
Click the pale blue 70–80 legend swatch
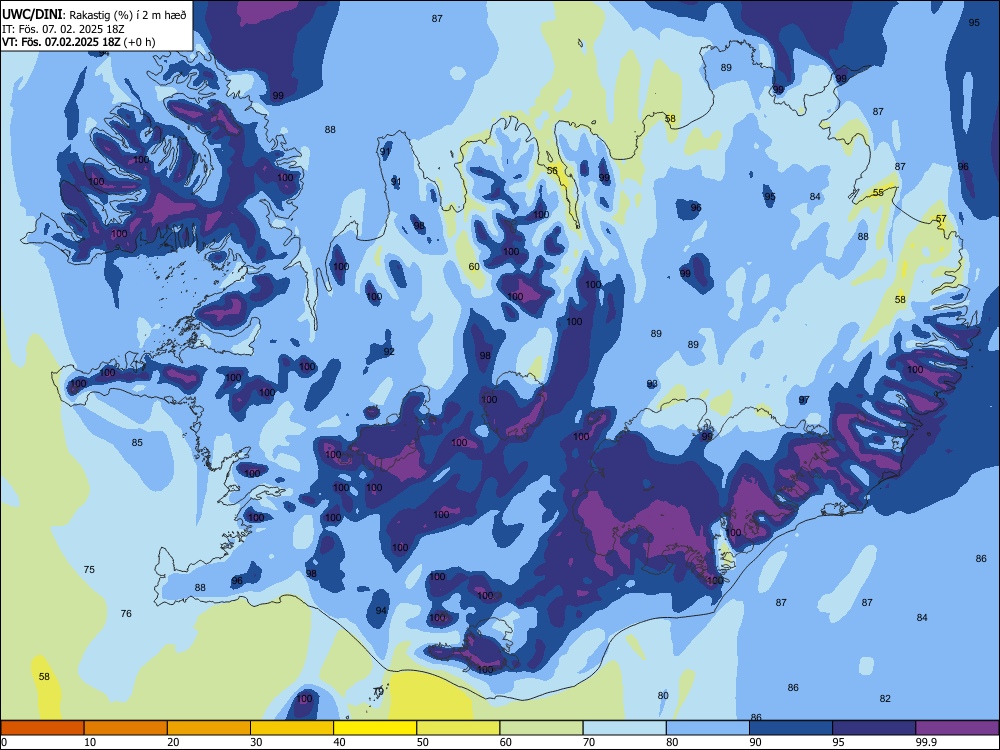624,728
